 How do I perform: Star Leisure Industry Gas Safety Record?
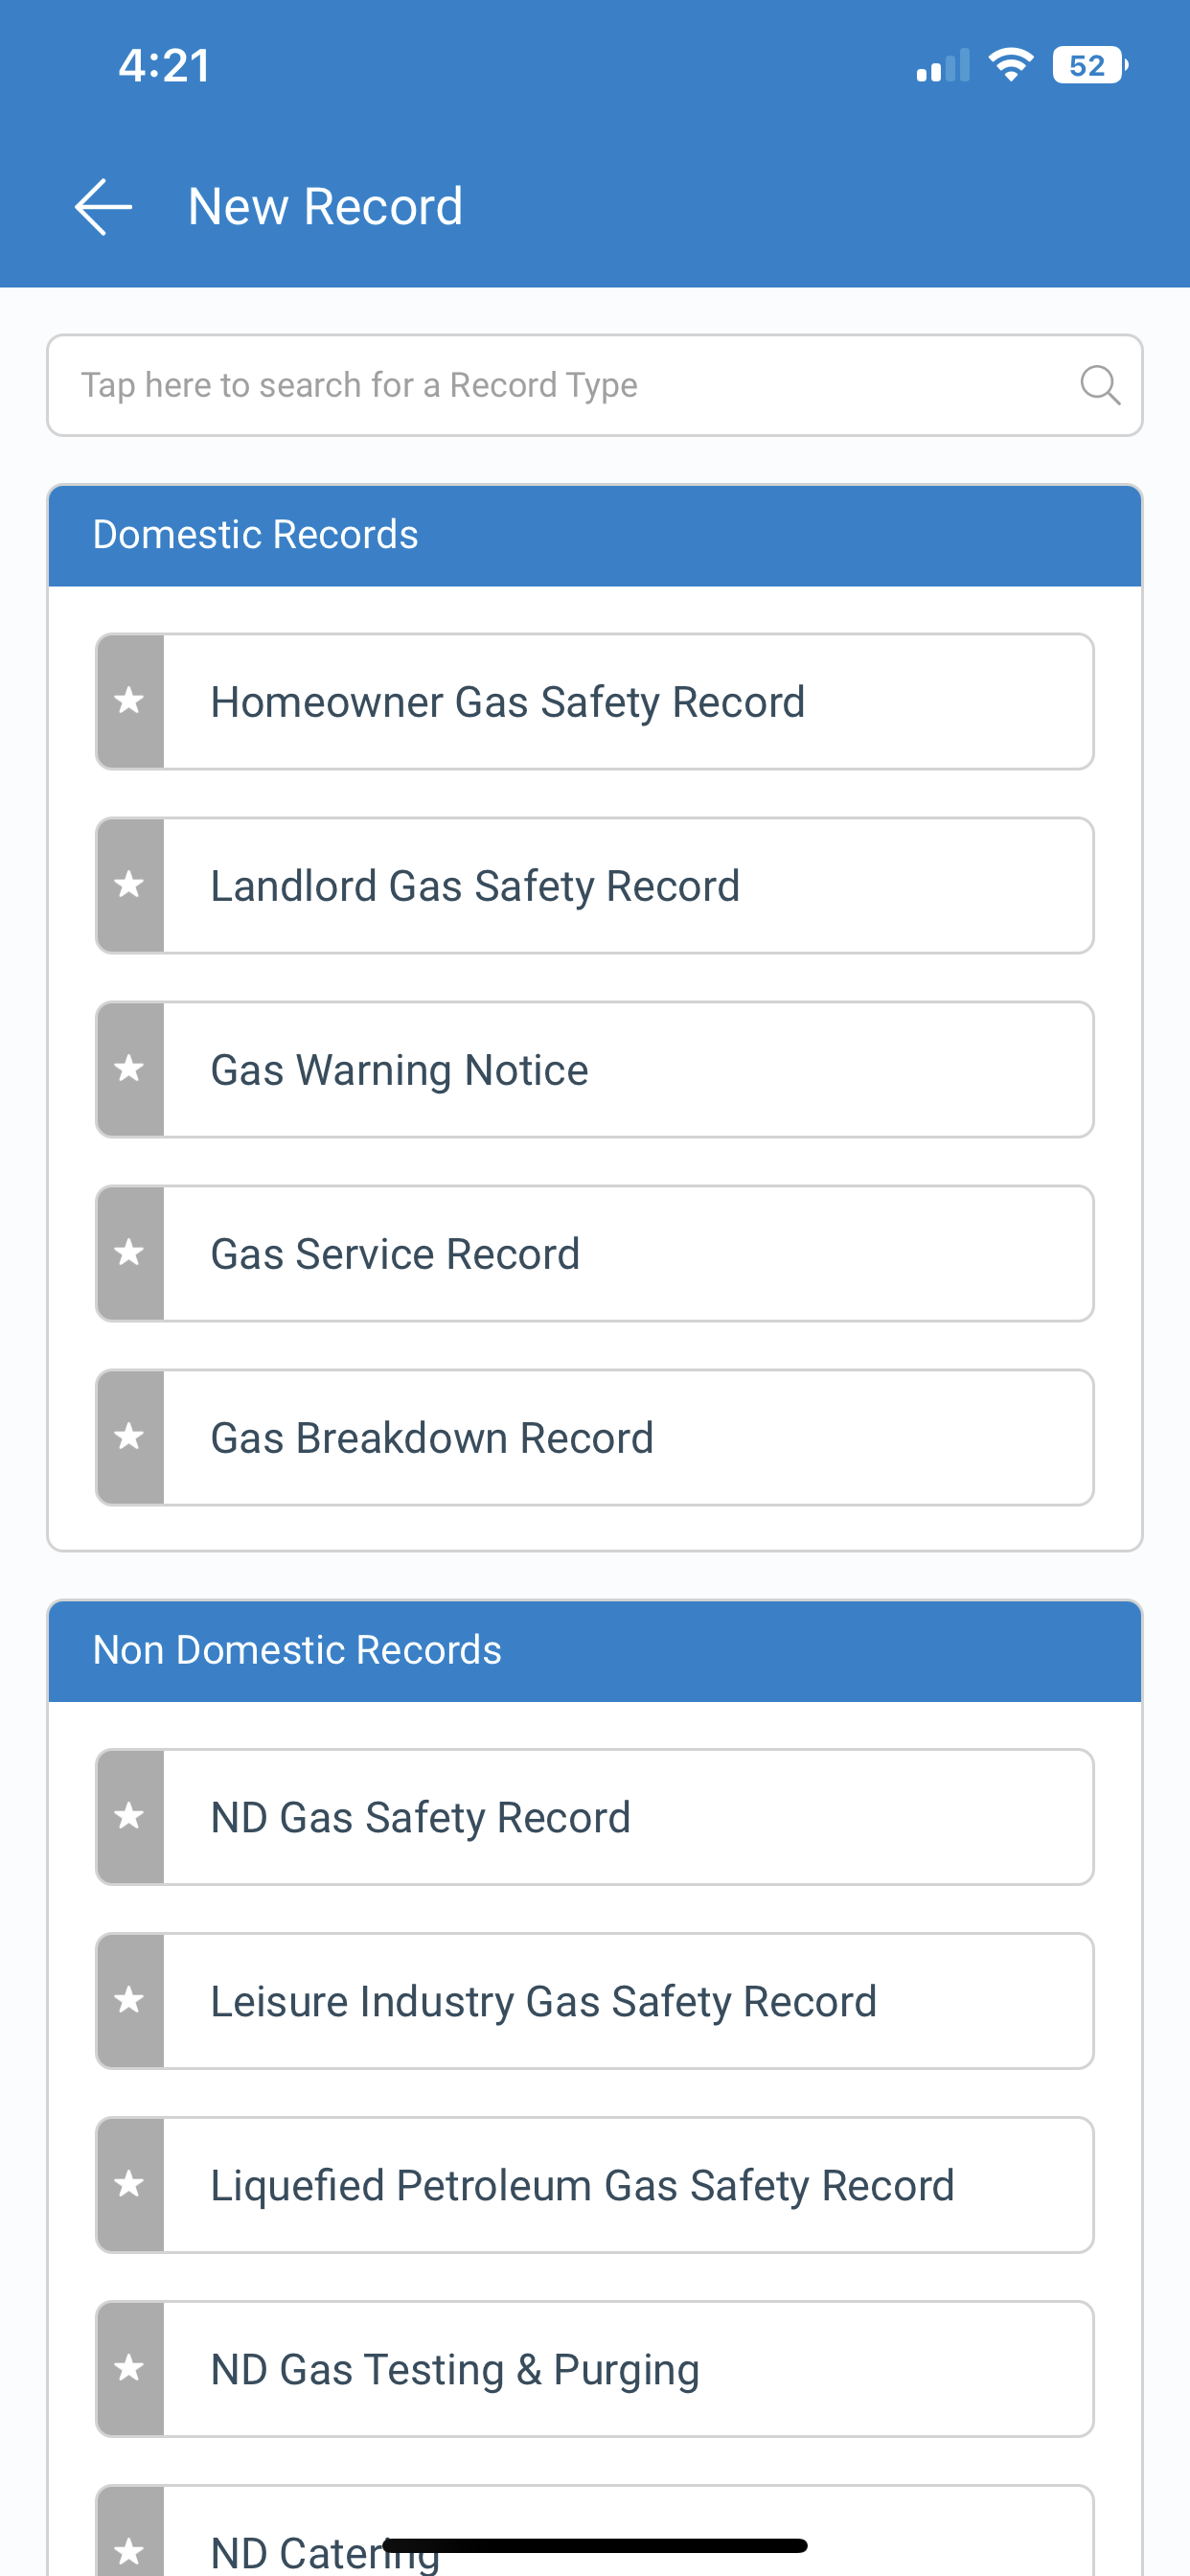130,2000
